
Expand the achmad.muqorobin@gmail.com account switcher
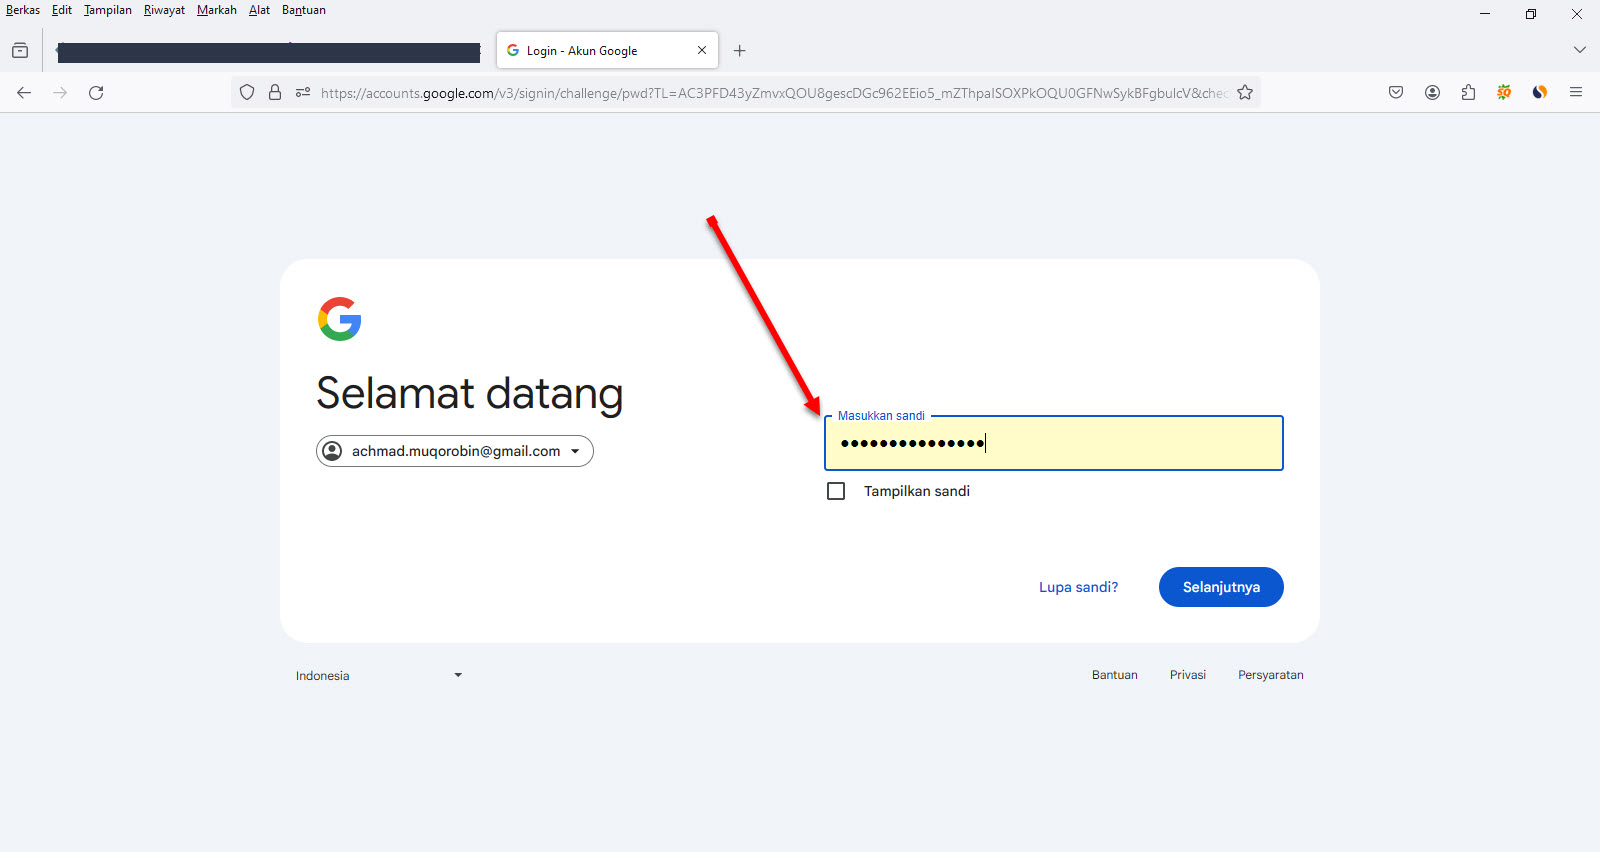coord(455,451)
